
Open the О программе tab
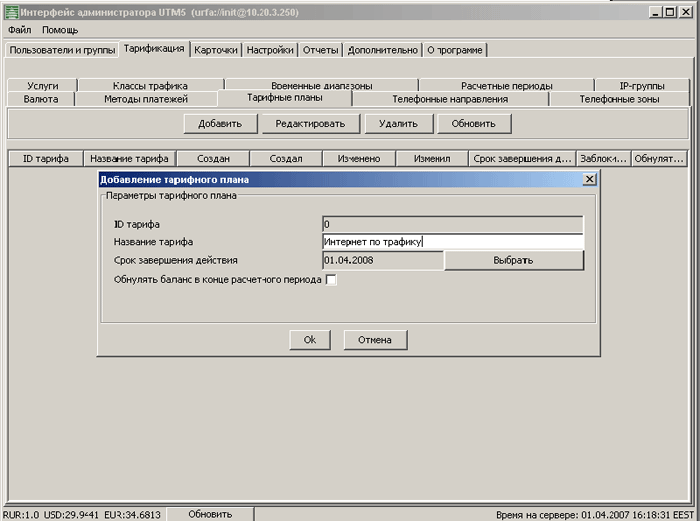454,50
